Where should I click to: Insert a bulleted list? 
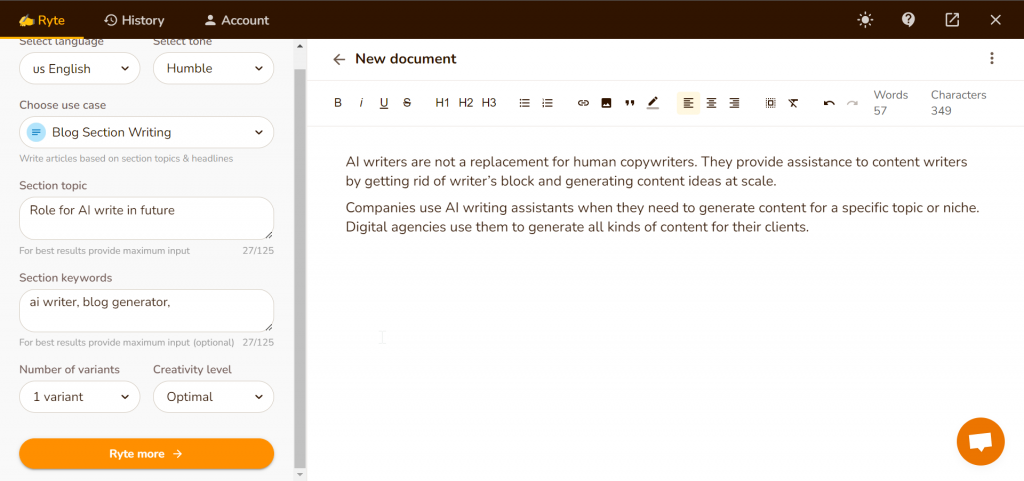tap(524, 103)
